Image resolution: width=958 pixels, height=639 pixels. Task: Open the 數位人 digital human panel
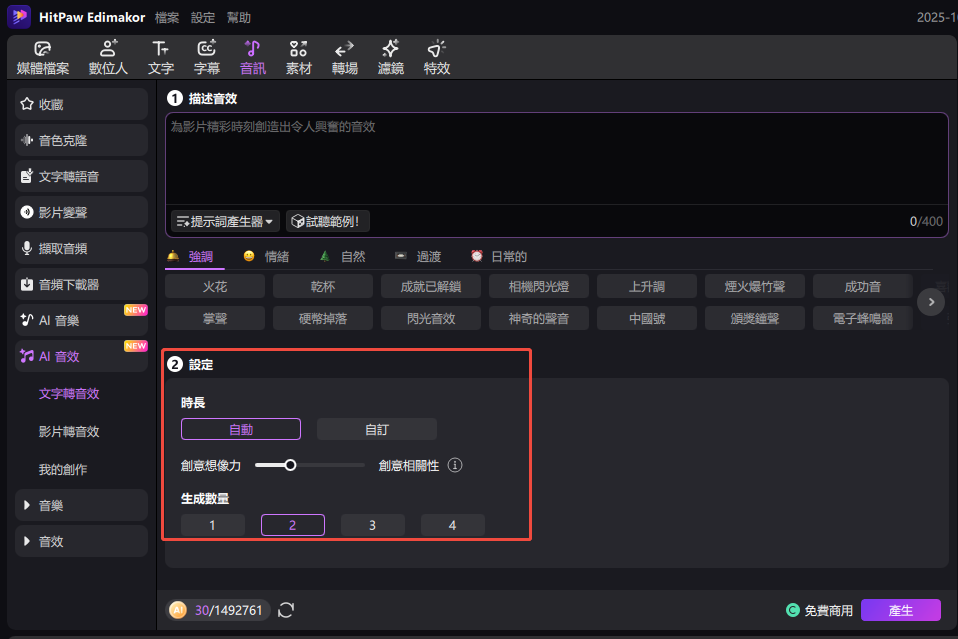[x=108, y=58]
